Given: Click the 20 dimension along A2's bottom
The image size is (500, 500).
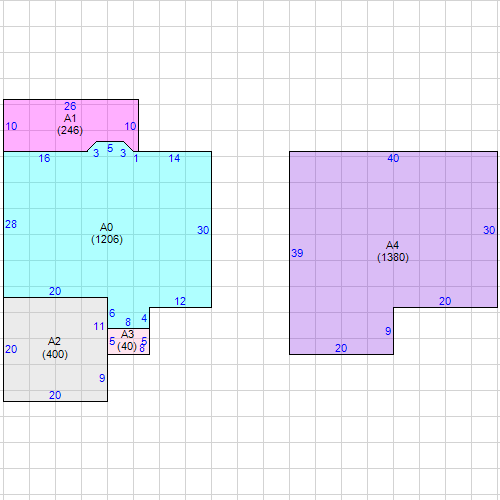Looking at the screenshot, I should (x=55, y=395).
